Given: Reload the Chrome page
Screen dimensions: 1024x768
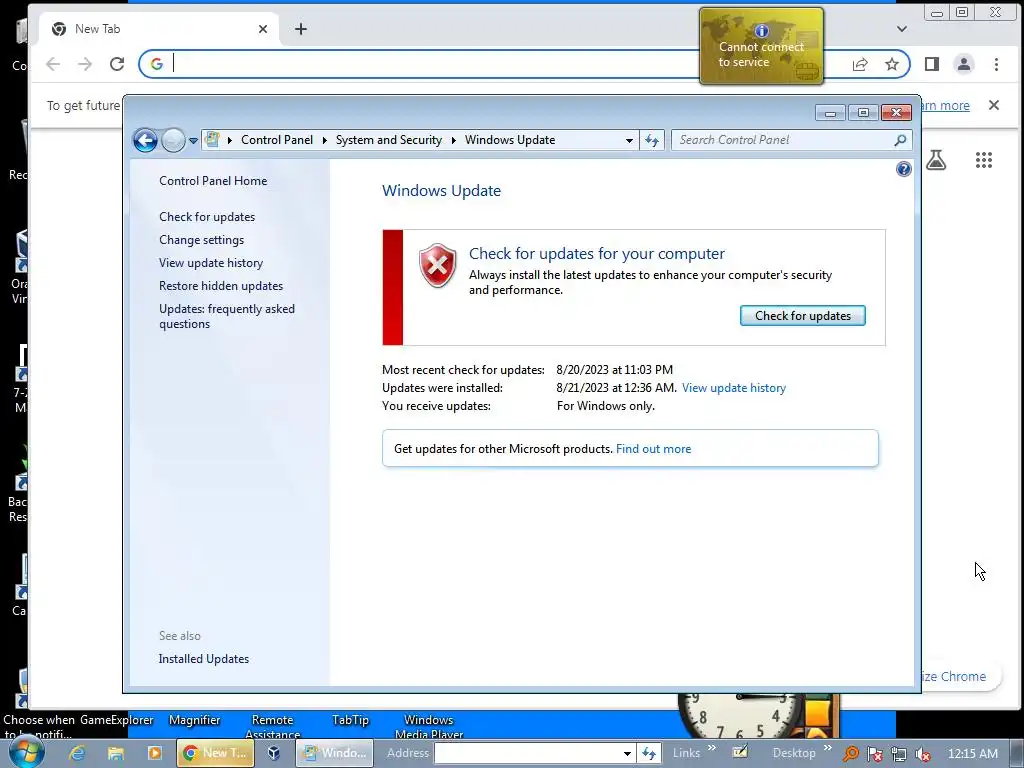Looking at the screenshot, I should tap(117, 64).
